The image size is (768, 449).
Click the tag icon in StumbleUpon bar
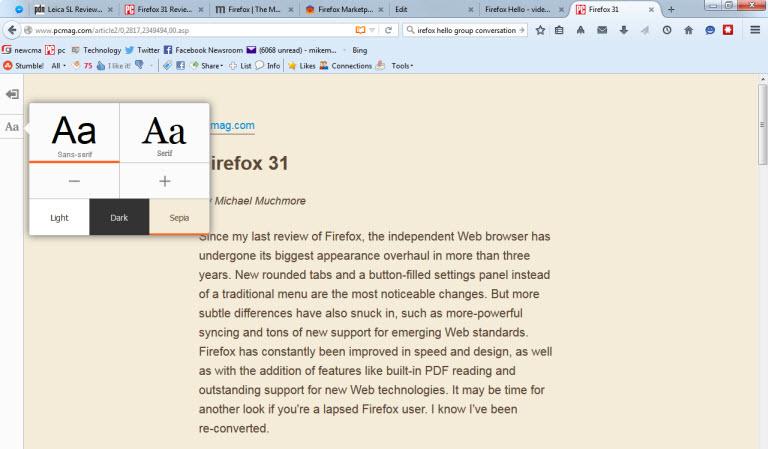click(x=168, y=66)
